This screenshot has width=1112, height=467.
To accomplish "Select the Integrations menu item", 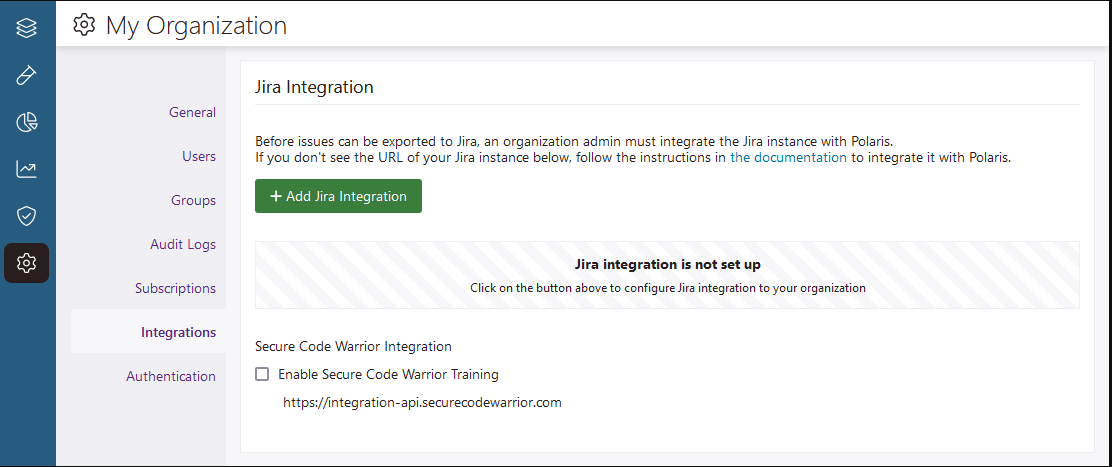I will pyautogui.click(x=178, y=332).
